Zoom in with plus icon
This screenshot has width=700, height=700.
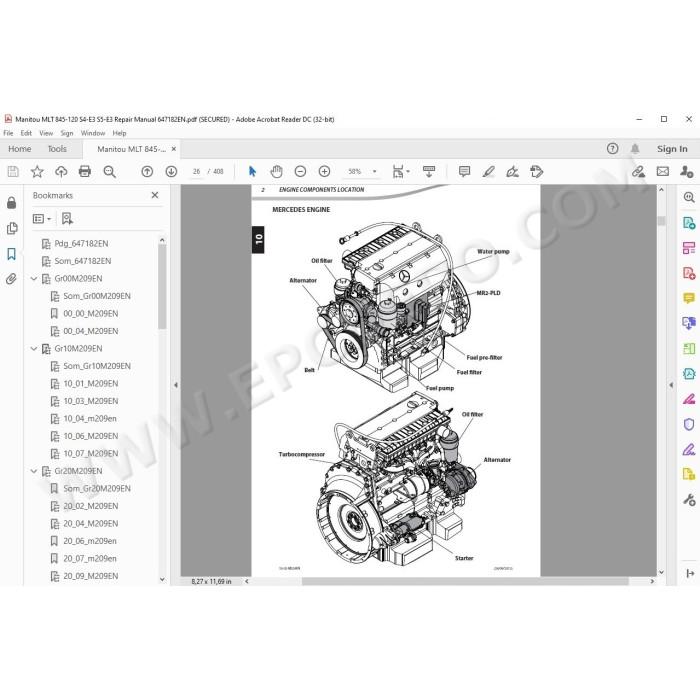pos(325,171)
